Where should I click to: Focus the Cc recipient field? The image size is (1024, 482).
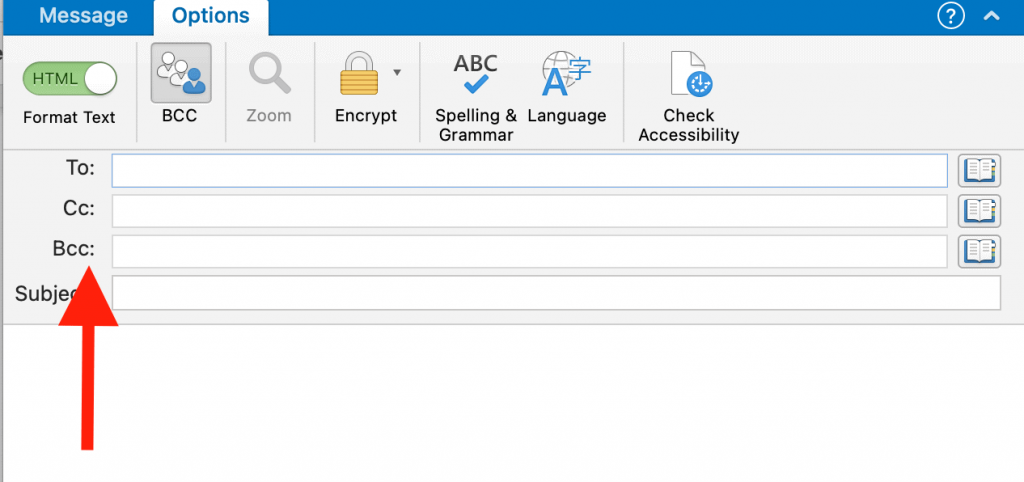529,211
